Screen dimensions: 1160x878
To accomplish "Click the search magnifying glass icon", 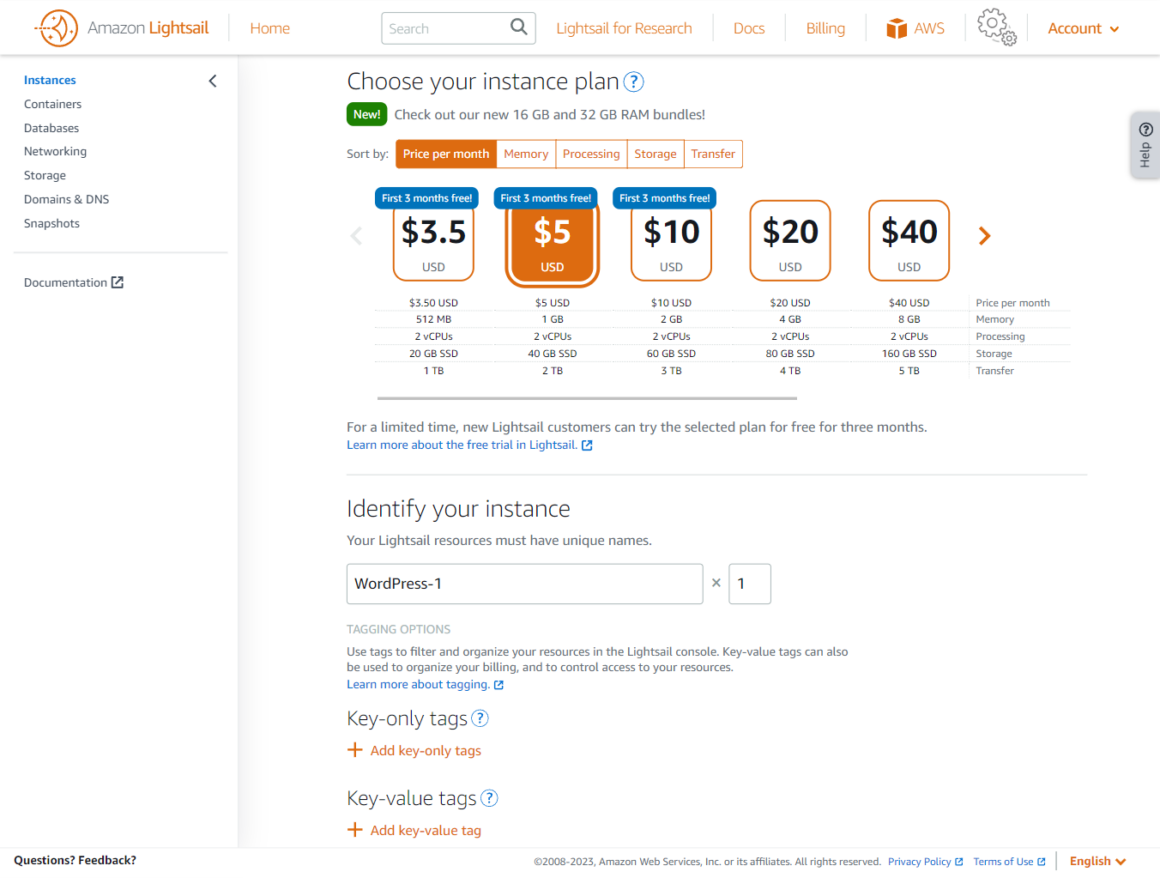I will (518, 27).
